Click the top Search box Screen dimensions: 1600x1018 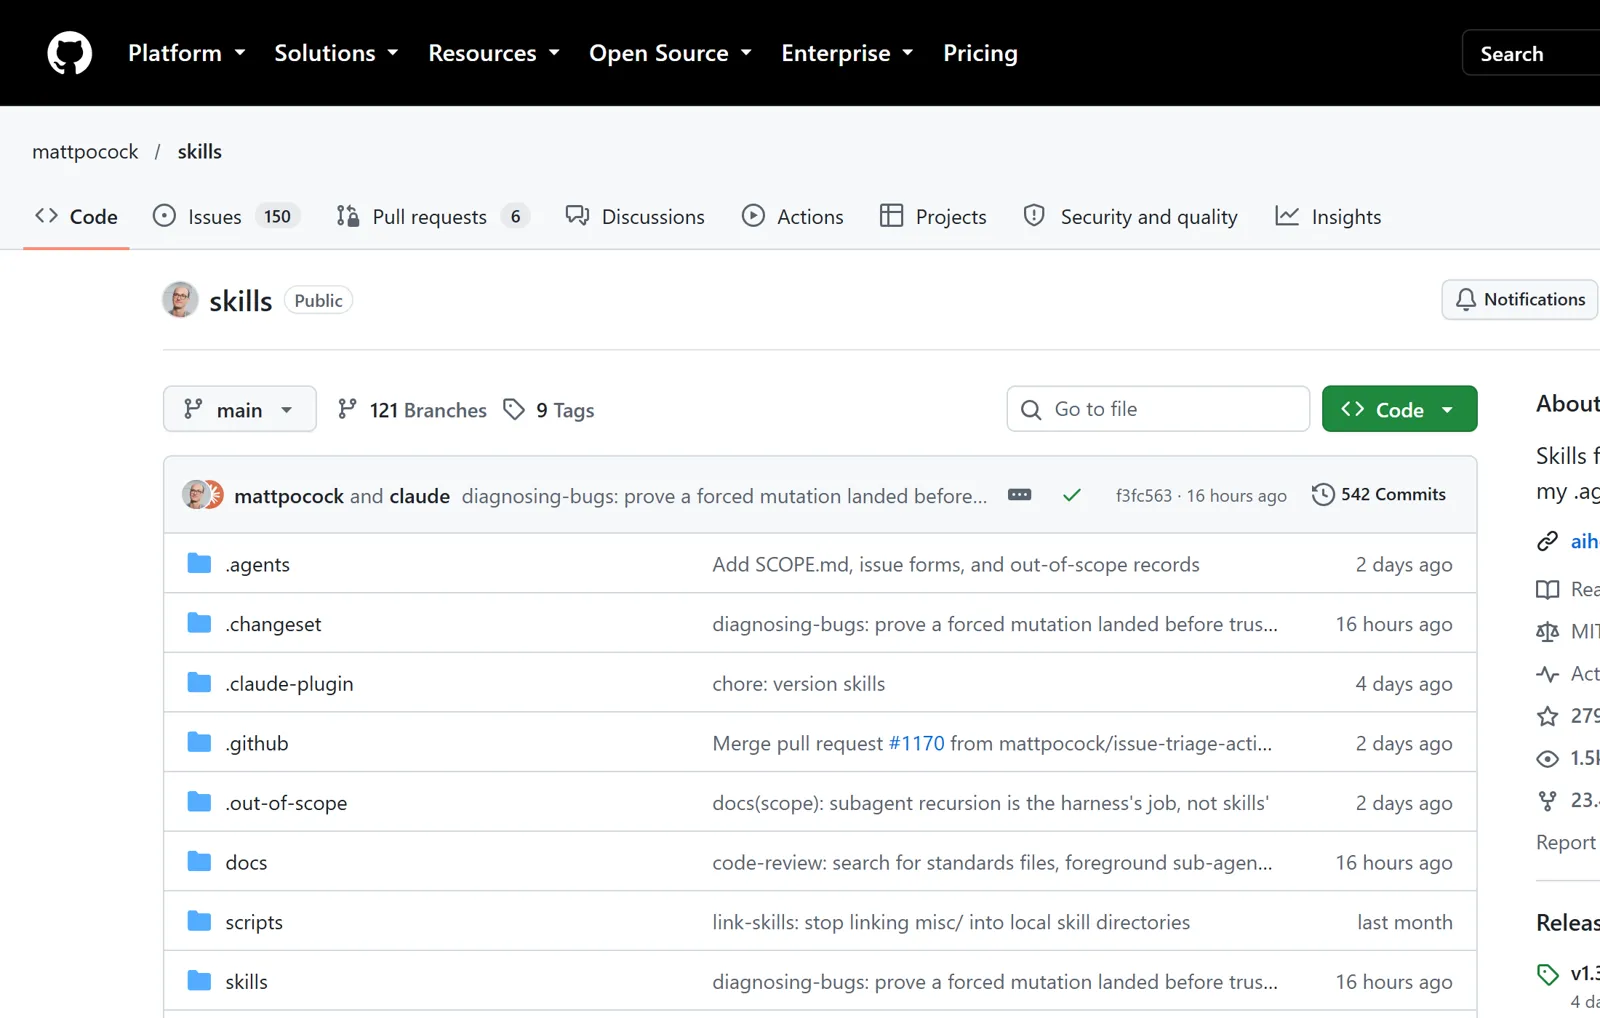[1531, 53]
